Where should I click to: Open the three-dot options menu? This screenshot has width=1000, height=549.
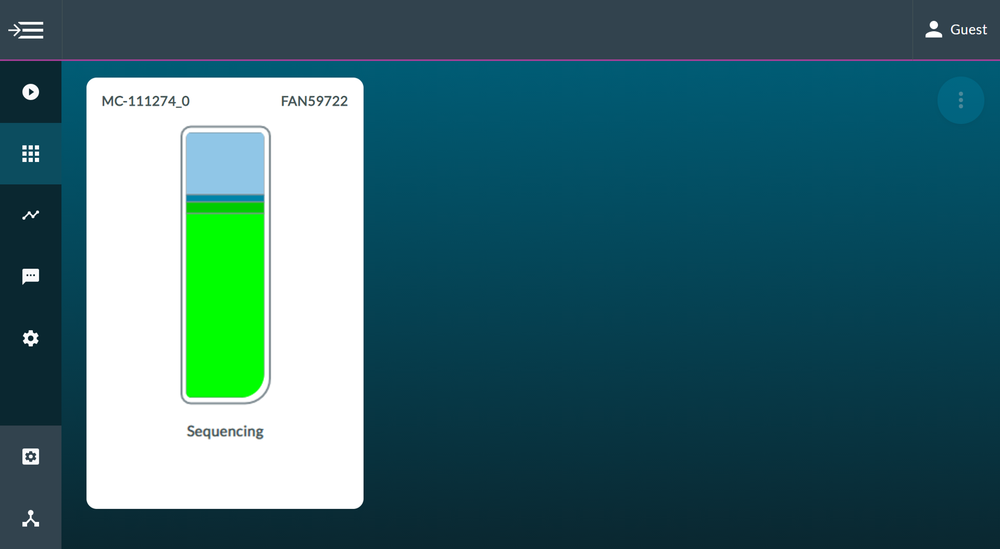point(960,100)
